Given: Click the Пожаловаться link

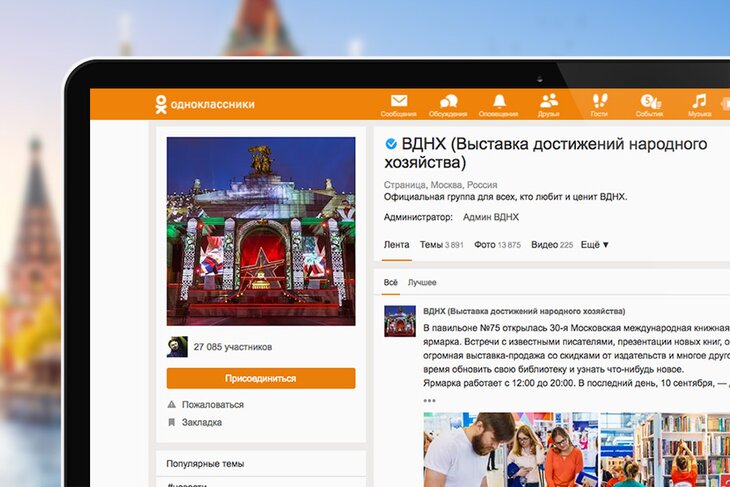Looking at the screenshot, I should [212, 405].
